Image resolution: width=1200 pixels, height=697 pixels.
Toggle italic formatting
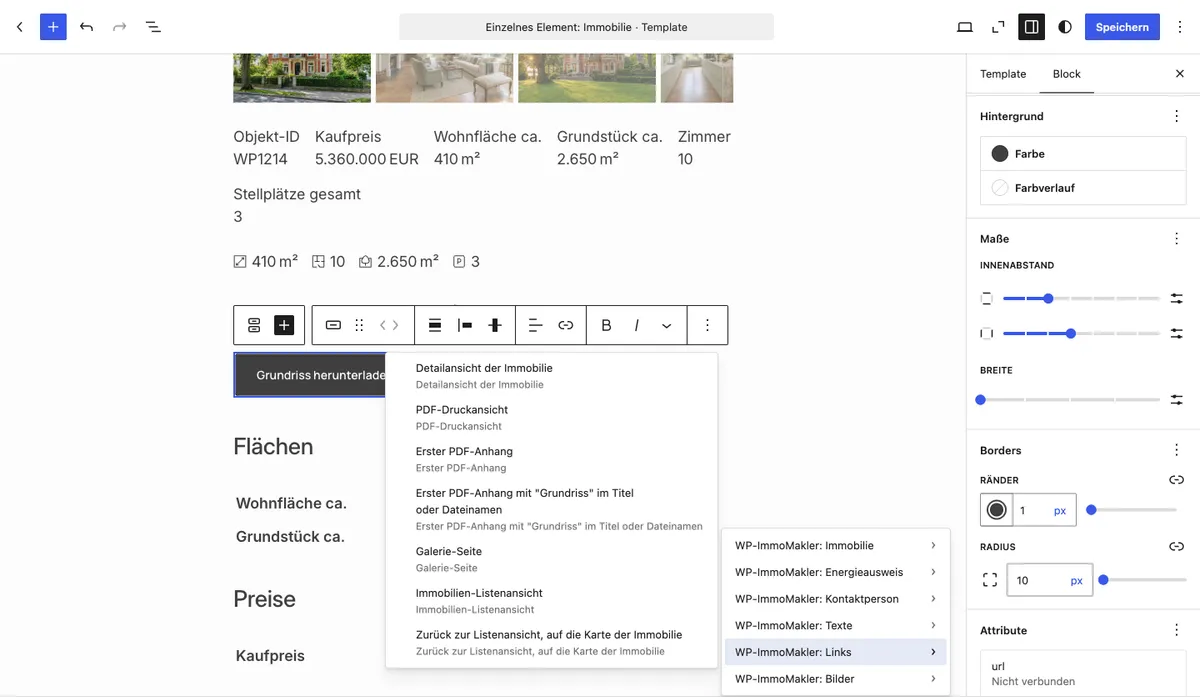tap(637, 325)
